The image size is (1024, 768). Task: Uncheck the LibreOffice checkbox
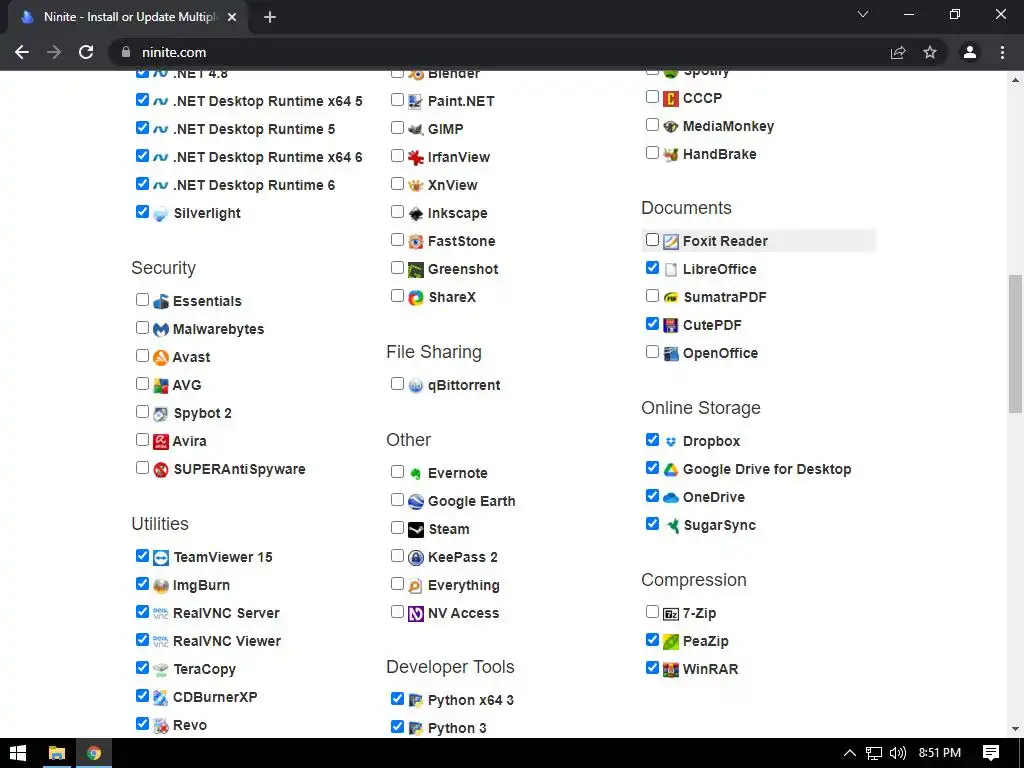[x=652, y=268]
